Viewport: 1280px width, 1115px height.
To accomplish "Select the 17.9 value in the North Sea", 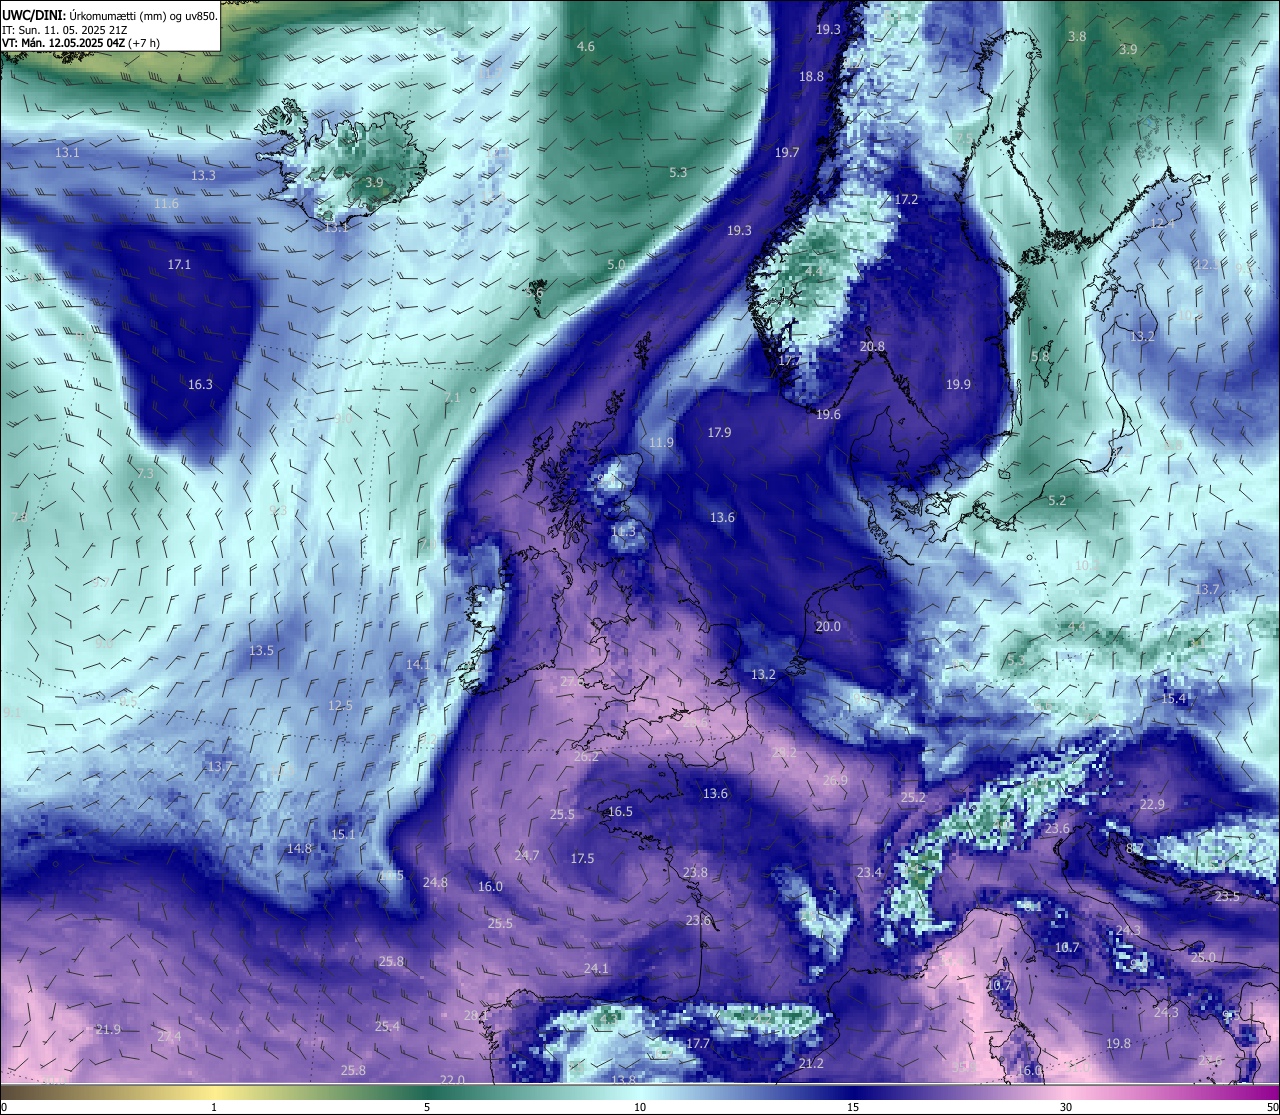I will tap(719, 433).
